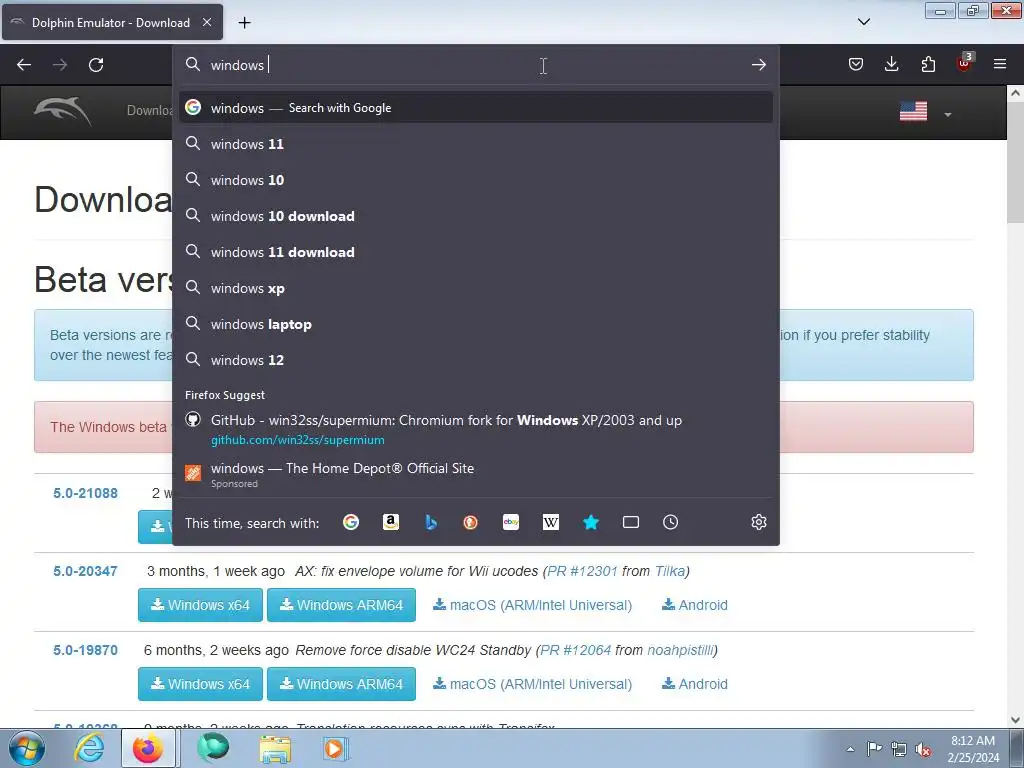Search open tabs with the tab icon
The width and height of the screenshot is (1024, 768).
[x=631, y=522]
